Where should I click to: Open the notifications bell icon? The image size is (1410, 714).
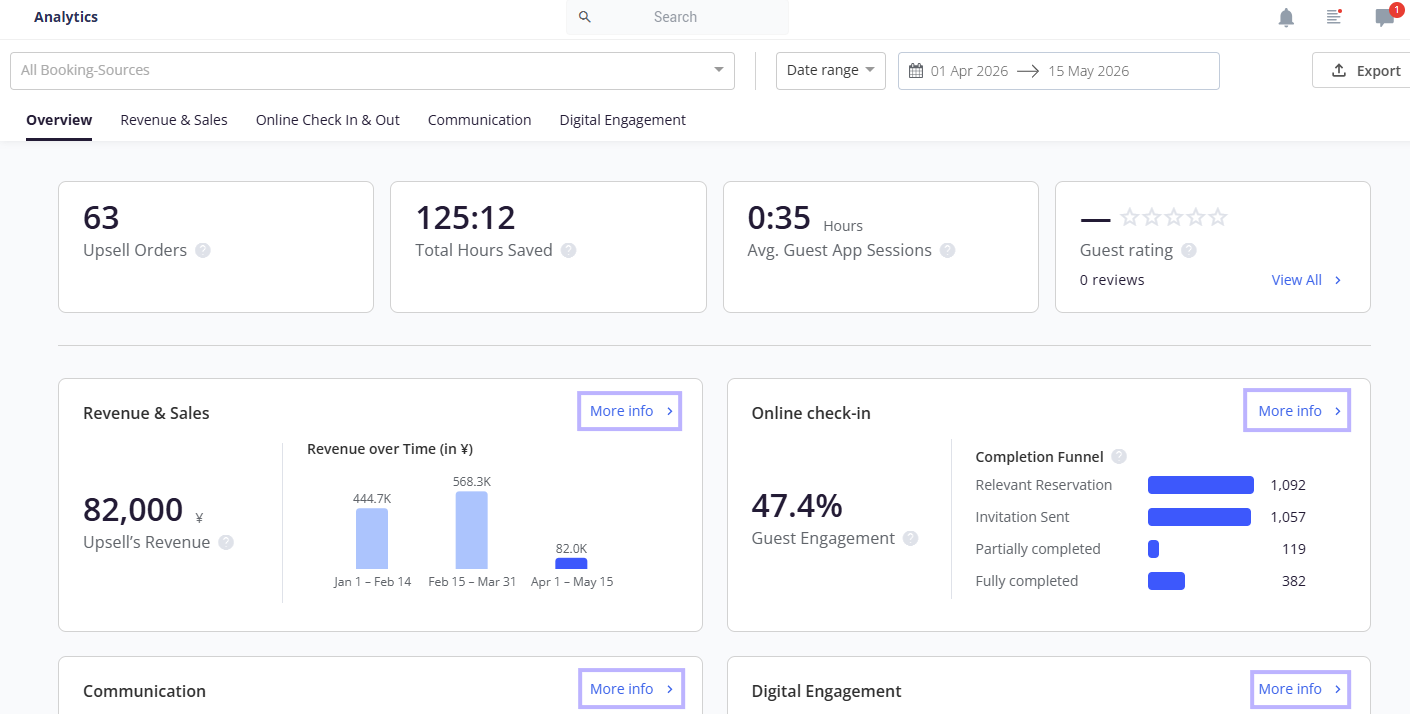(x=1286, y=18)
